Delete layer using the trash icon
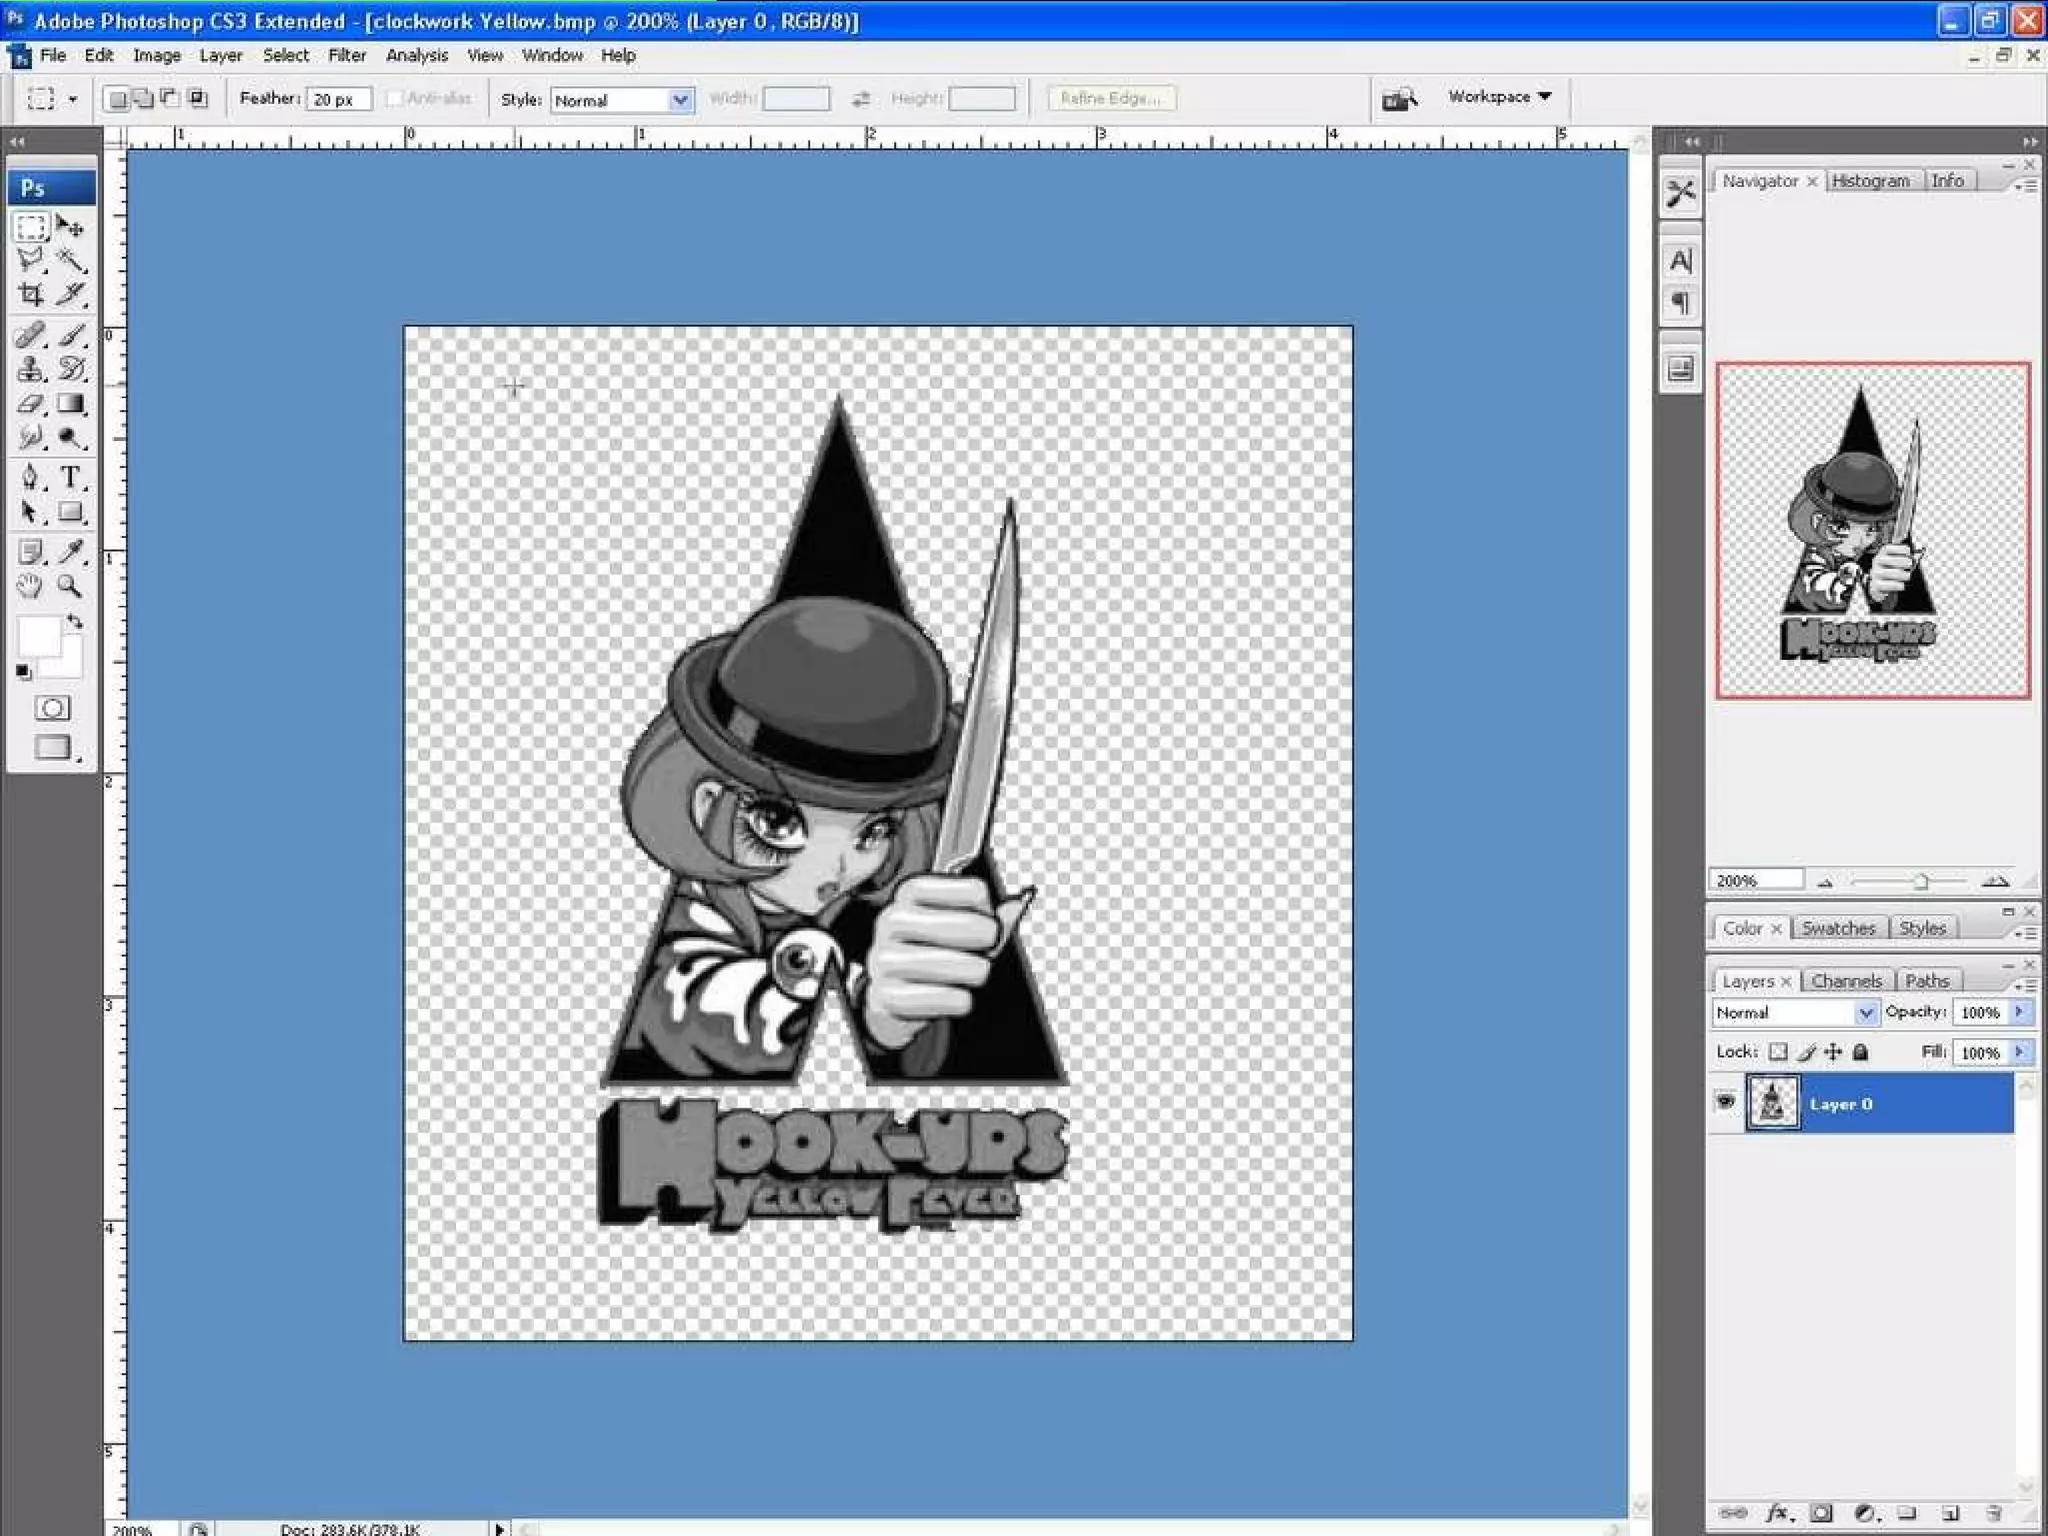 point(1993,1513)
